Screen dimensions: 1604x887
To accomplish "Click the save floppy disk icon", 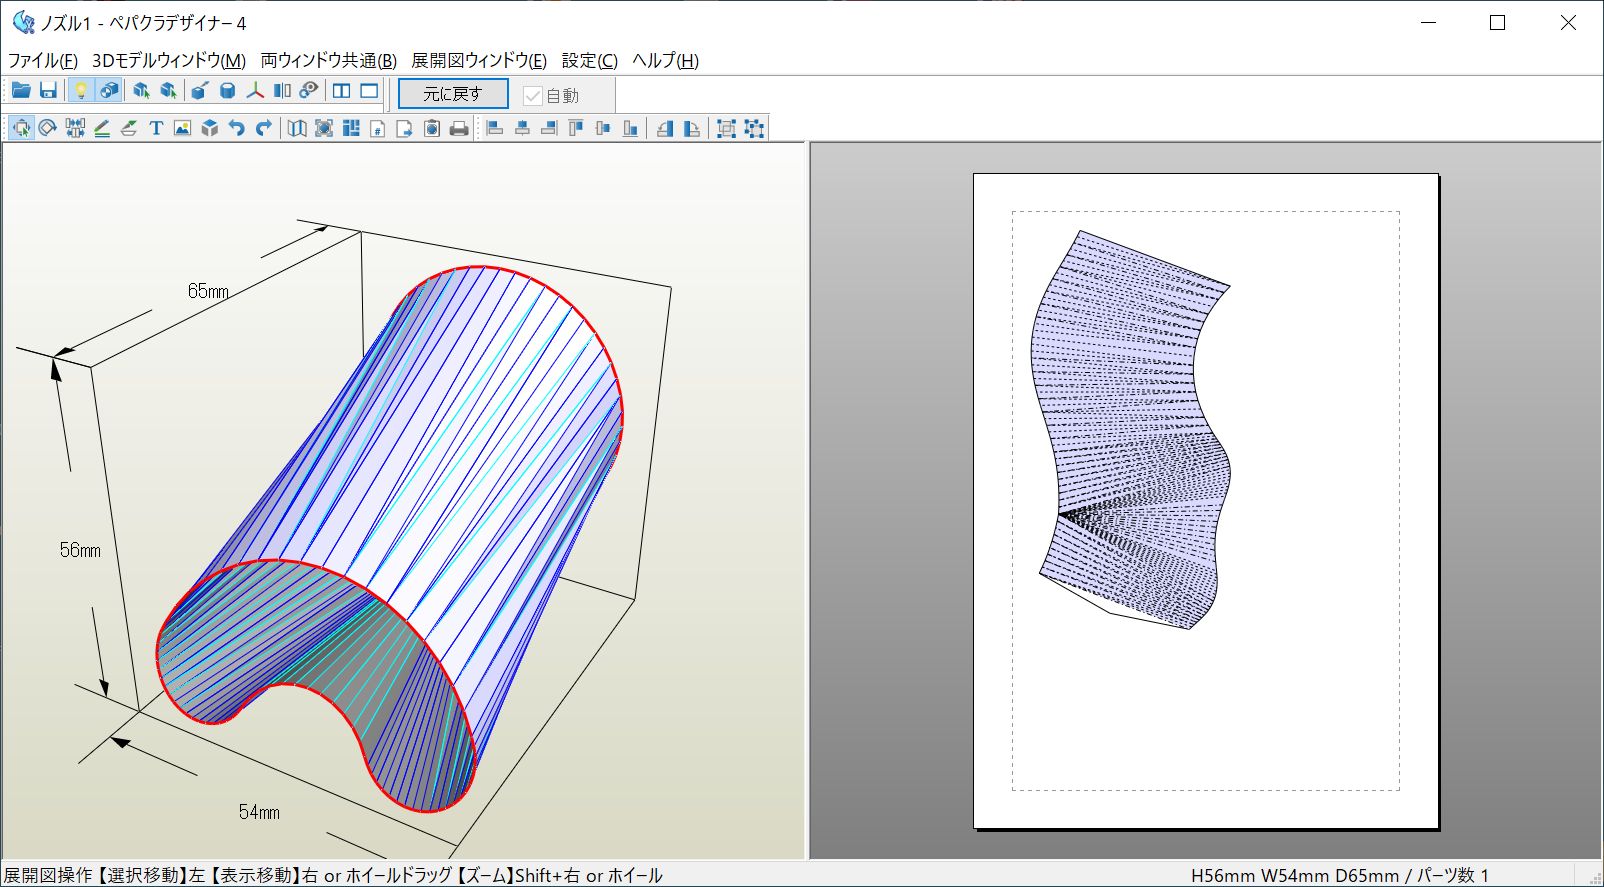I will click(x=48, y=91).
